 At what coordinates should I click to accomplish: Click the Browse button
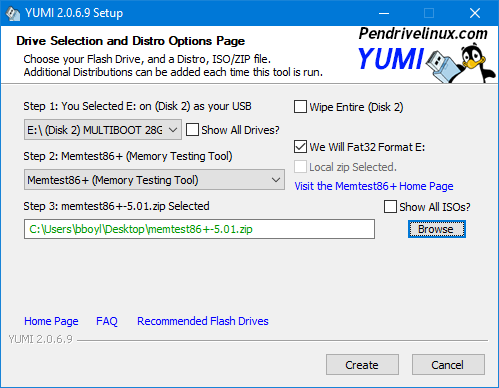(437, 229)
